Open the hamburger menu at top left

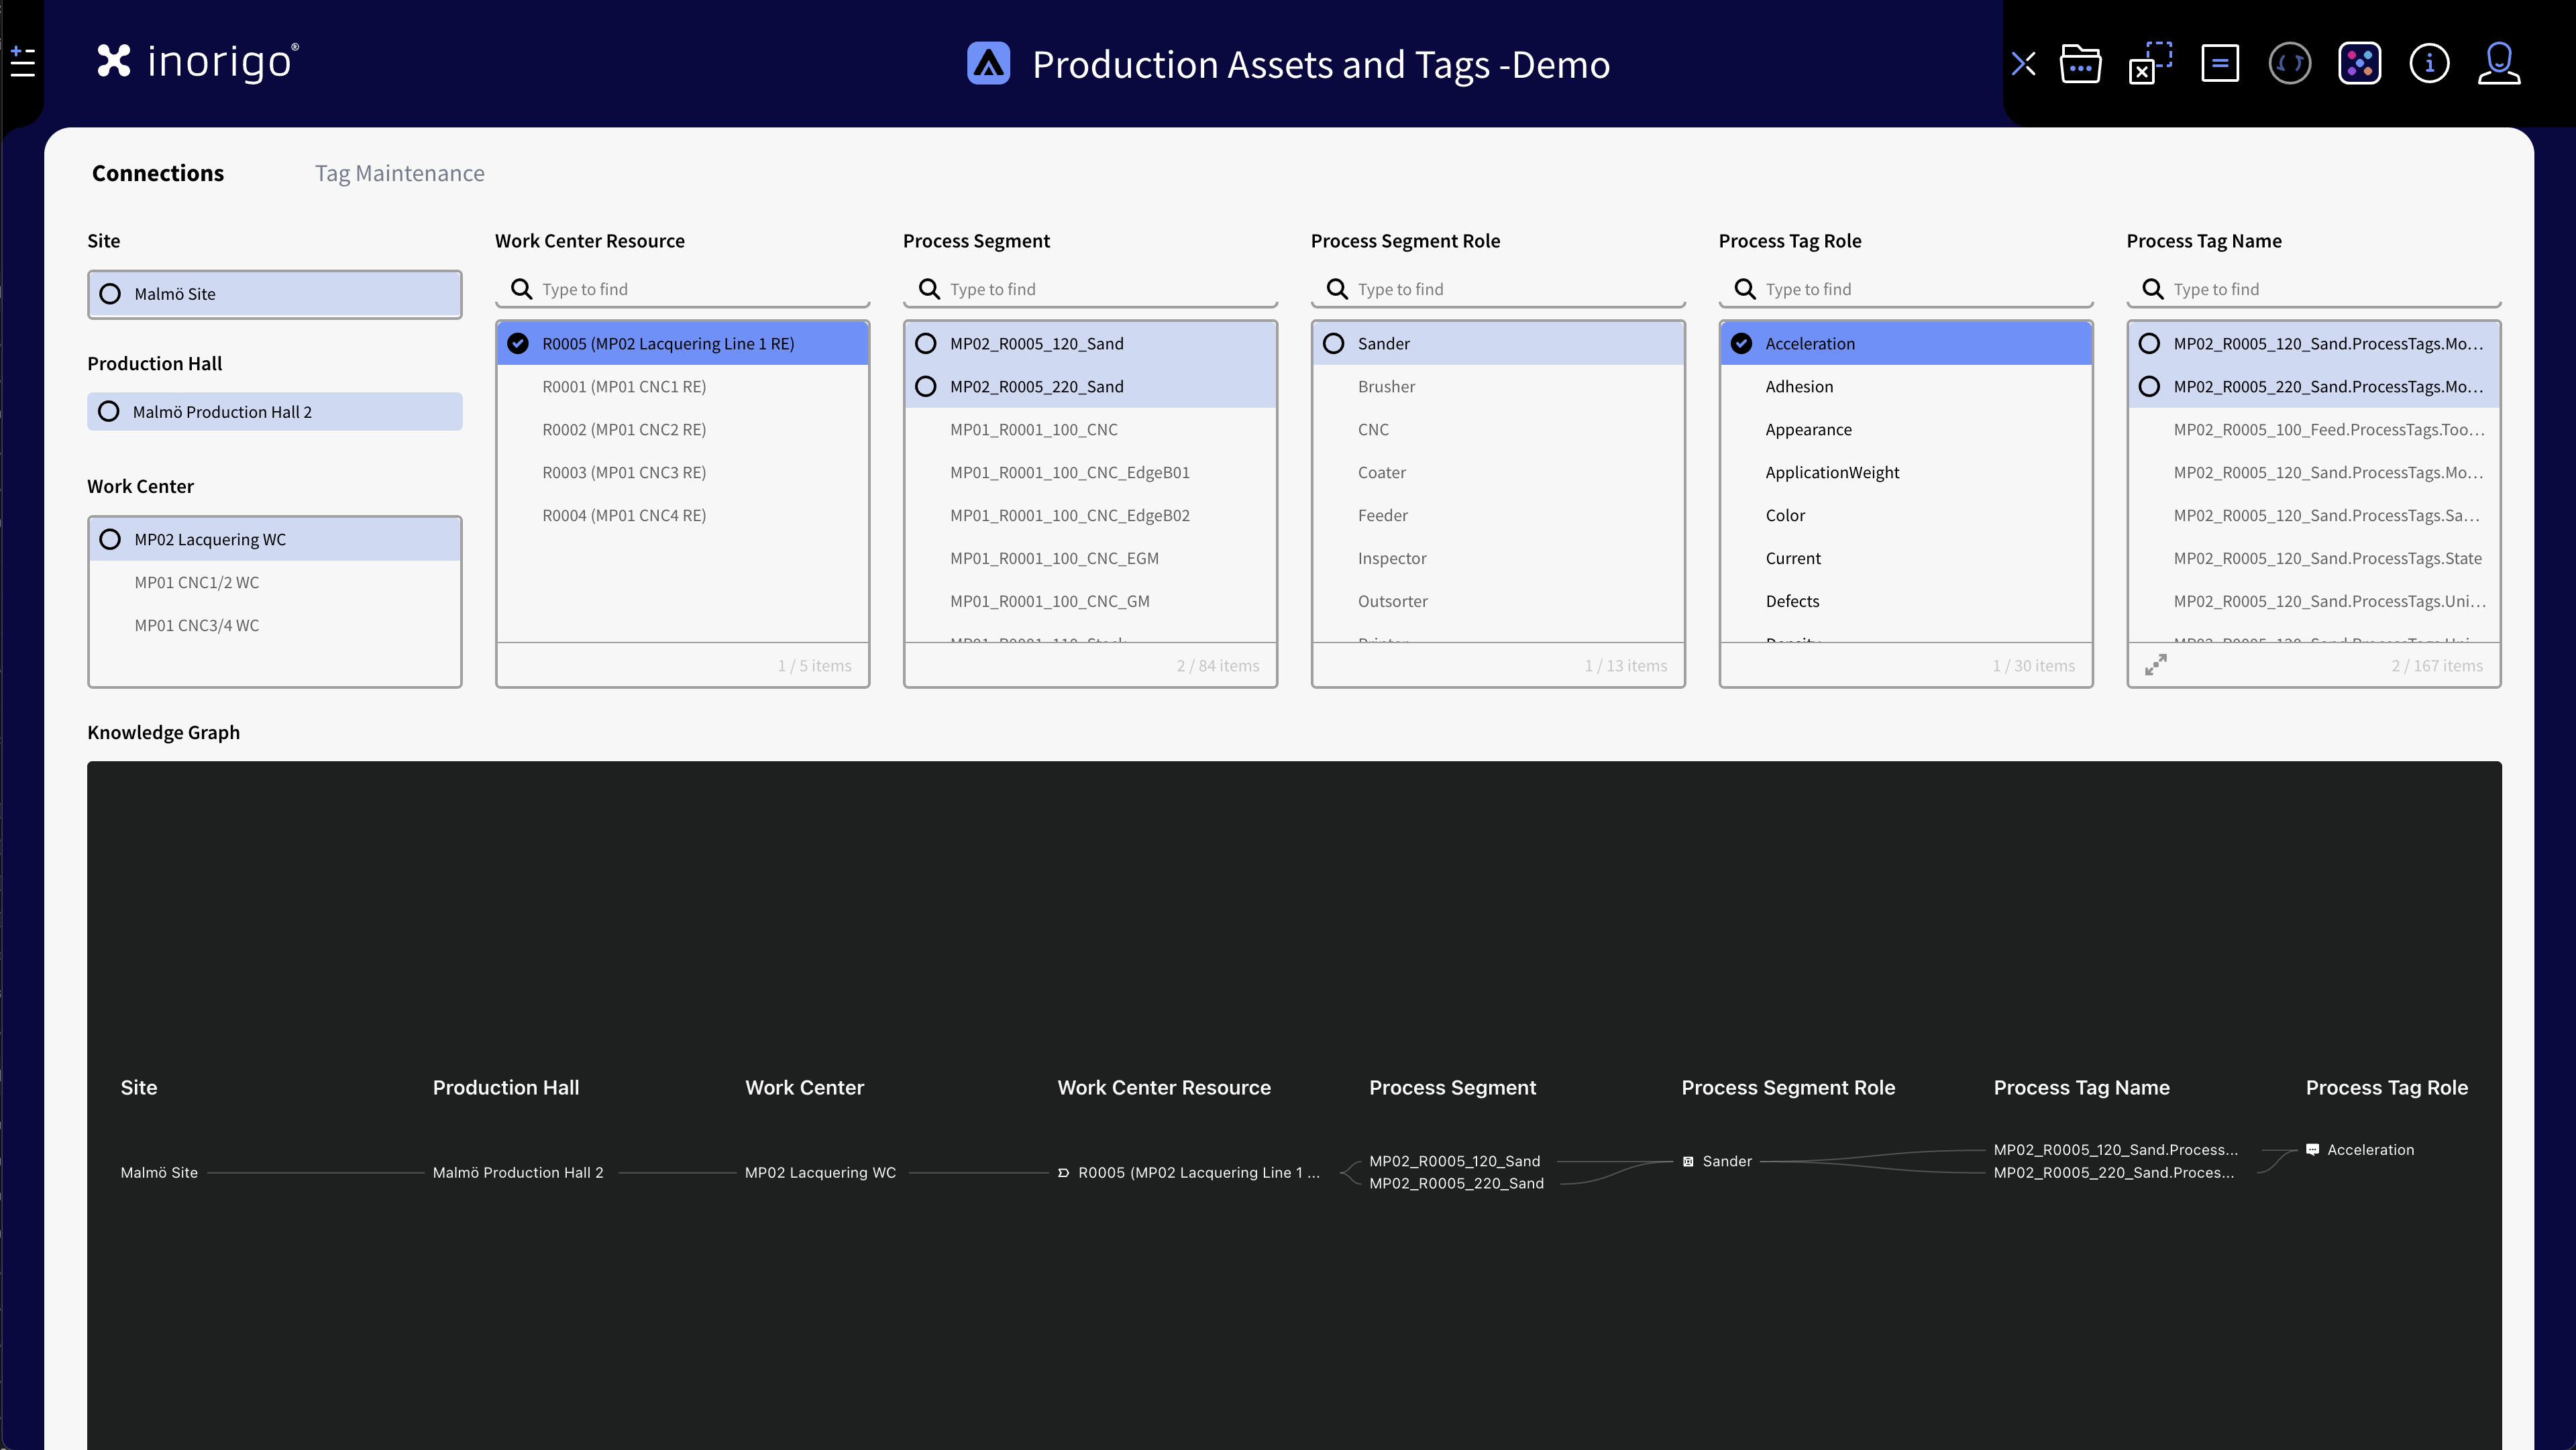(22, 62)
